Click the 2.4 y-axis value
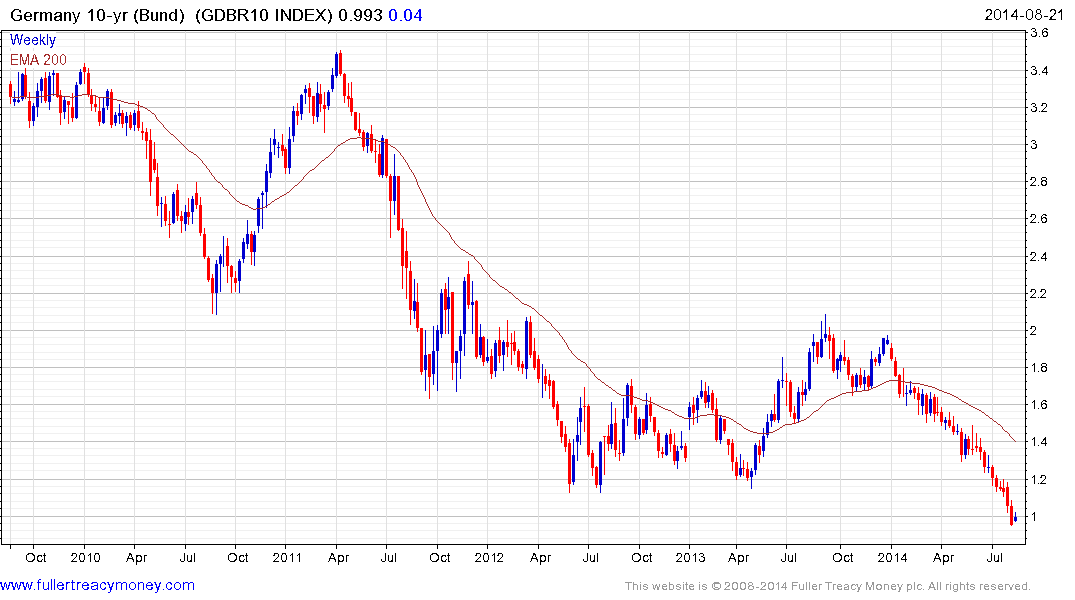Viewport: 1075px width, 600px height. pyautogui.click(x=1039, y=256)
